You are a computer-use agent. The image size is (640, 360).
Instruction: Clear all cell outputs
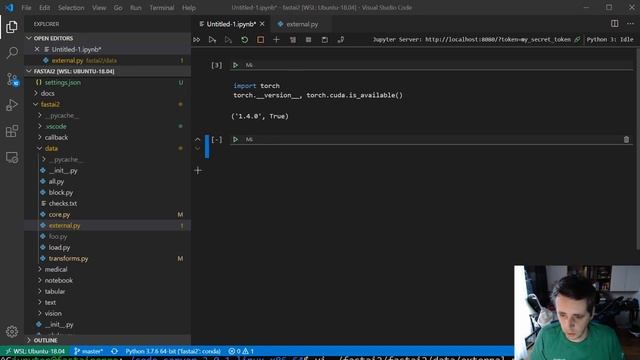click(x=293, y=40)
